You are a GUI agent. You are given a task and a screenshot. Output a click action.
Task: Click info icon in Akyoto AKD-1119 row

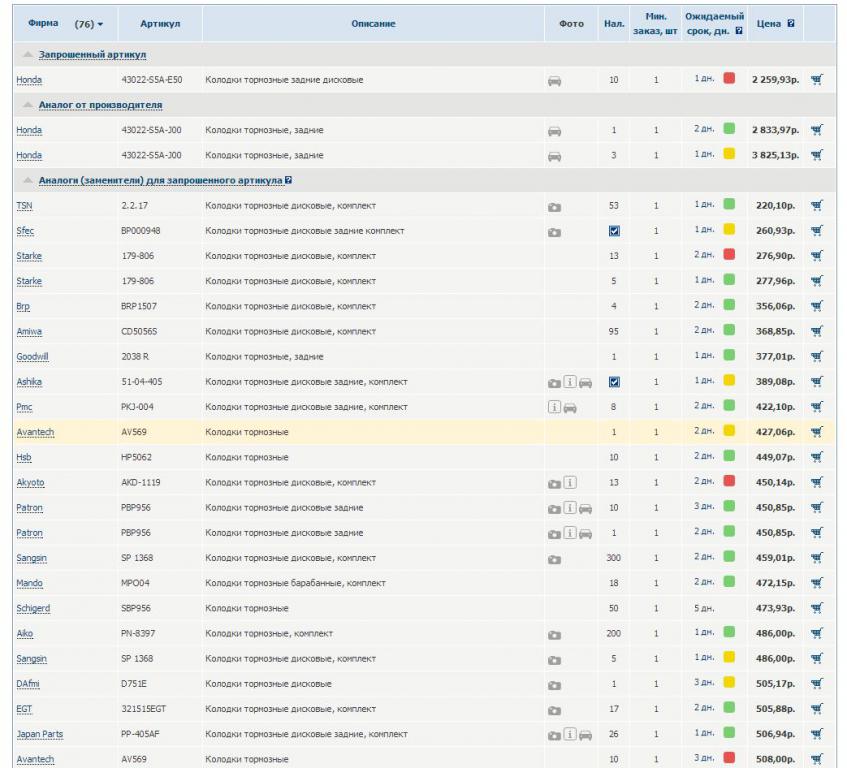[570, 482]
